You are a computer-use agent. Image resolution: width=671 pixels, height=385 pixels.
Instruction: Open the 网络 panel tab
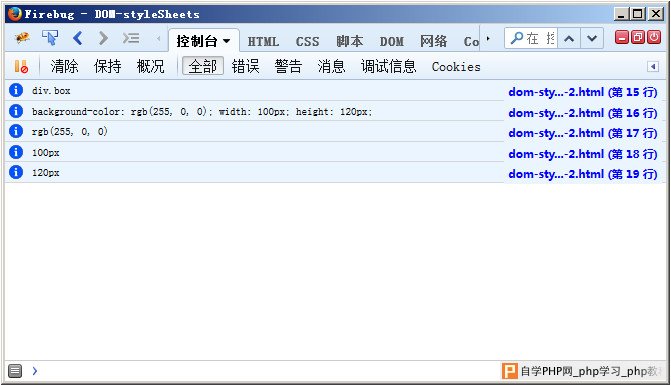pos(433,41)
